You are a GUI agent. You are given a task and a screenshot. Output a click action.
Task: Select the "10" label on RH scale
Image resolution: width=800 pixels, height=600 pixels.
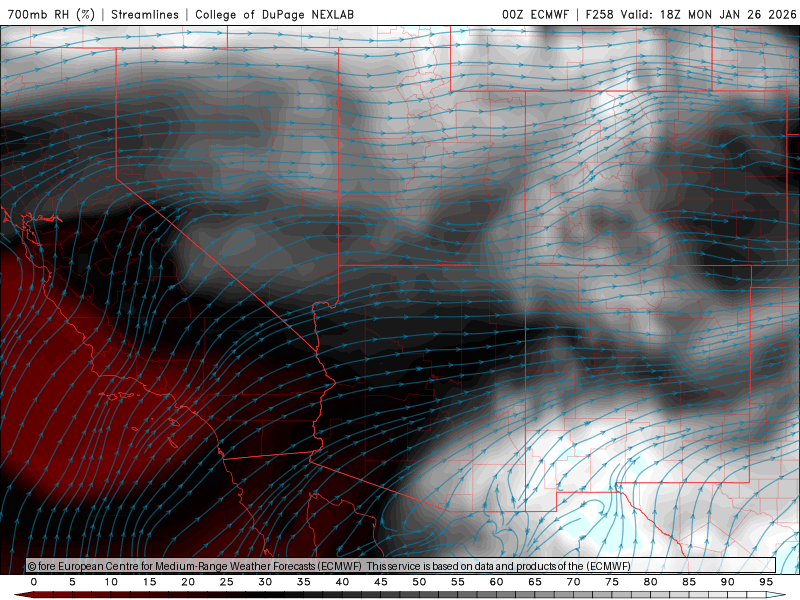111,582
